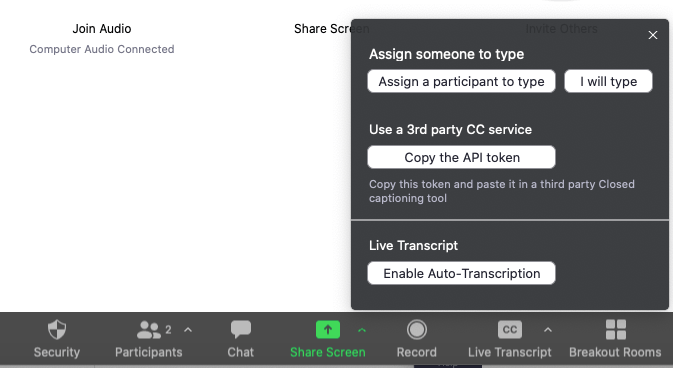Open the Breakout Rooms grid icon
Image resolution: width=673 pixels, height=368 pixels.
tap(615, 330)
